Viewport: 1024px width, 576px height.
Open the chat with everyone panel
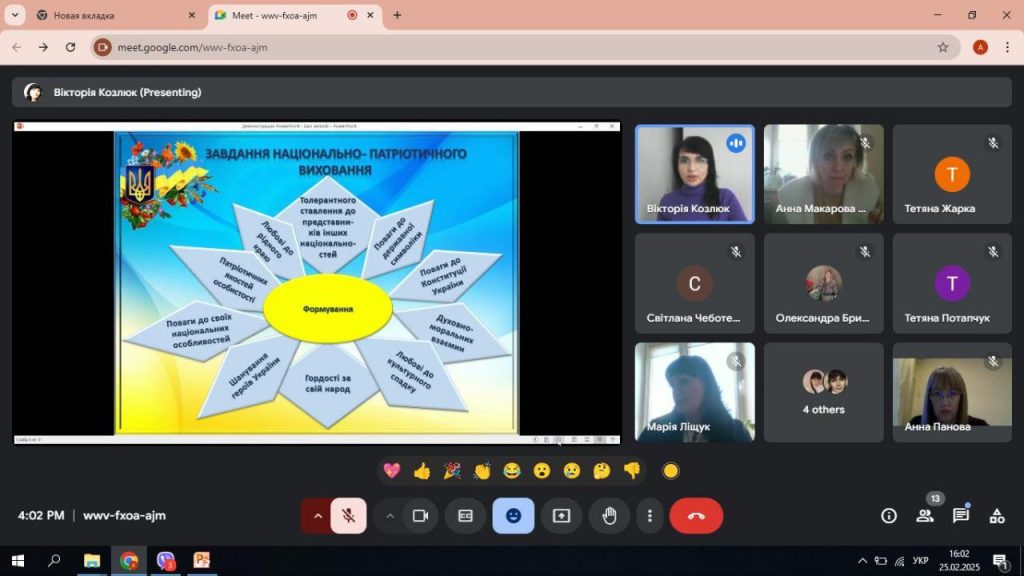[961, 516]
